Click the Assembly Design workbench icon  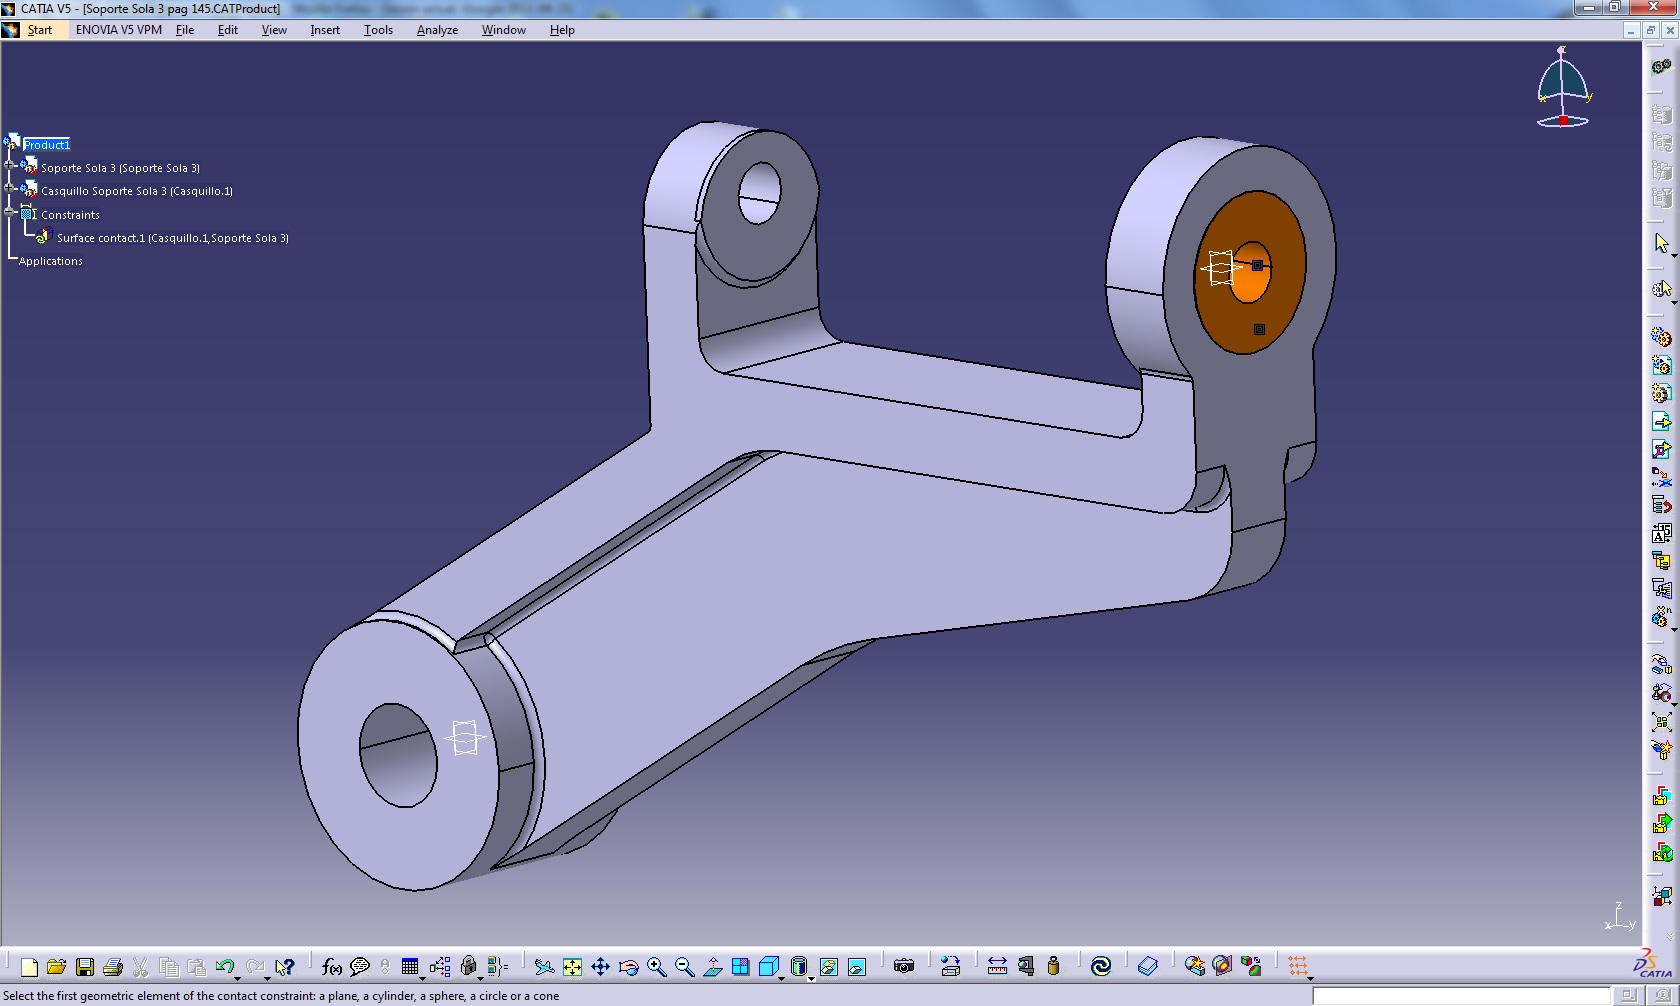1661,67
